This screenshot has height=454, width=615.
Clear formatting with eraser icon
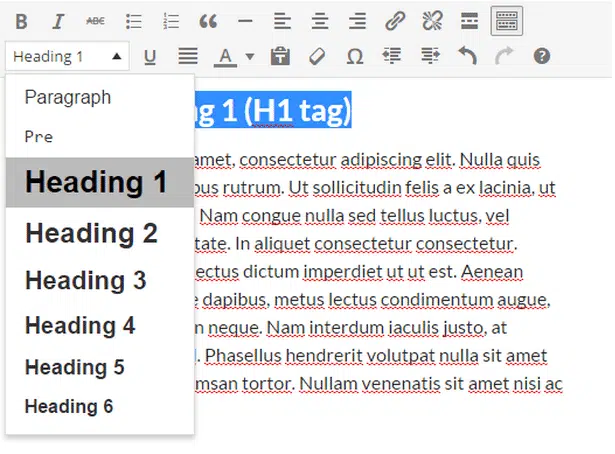(317, 56)
